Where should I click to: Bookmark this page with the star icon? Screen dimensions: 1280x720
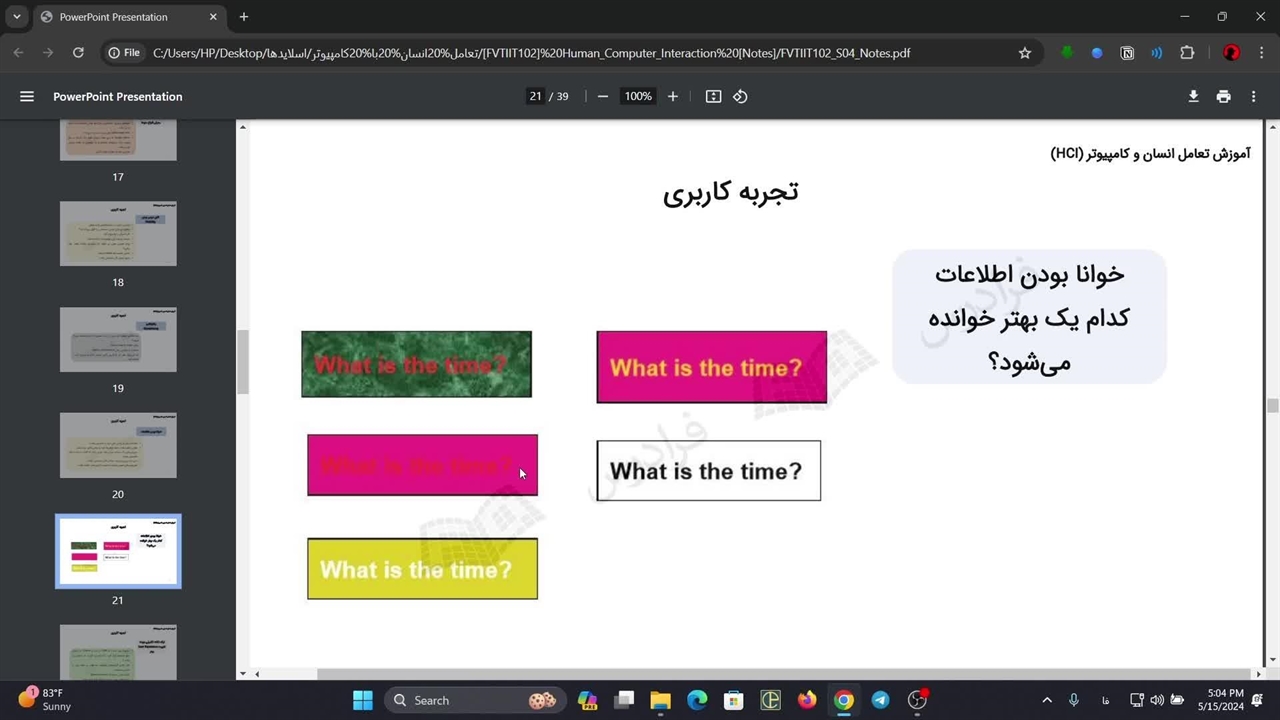tap(1025, 53)
